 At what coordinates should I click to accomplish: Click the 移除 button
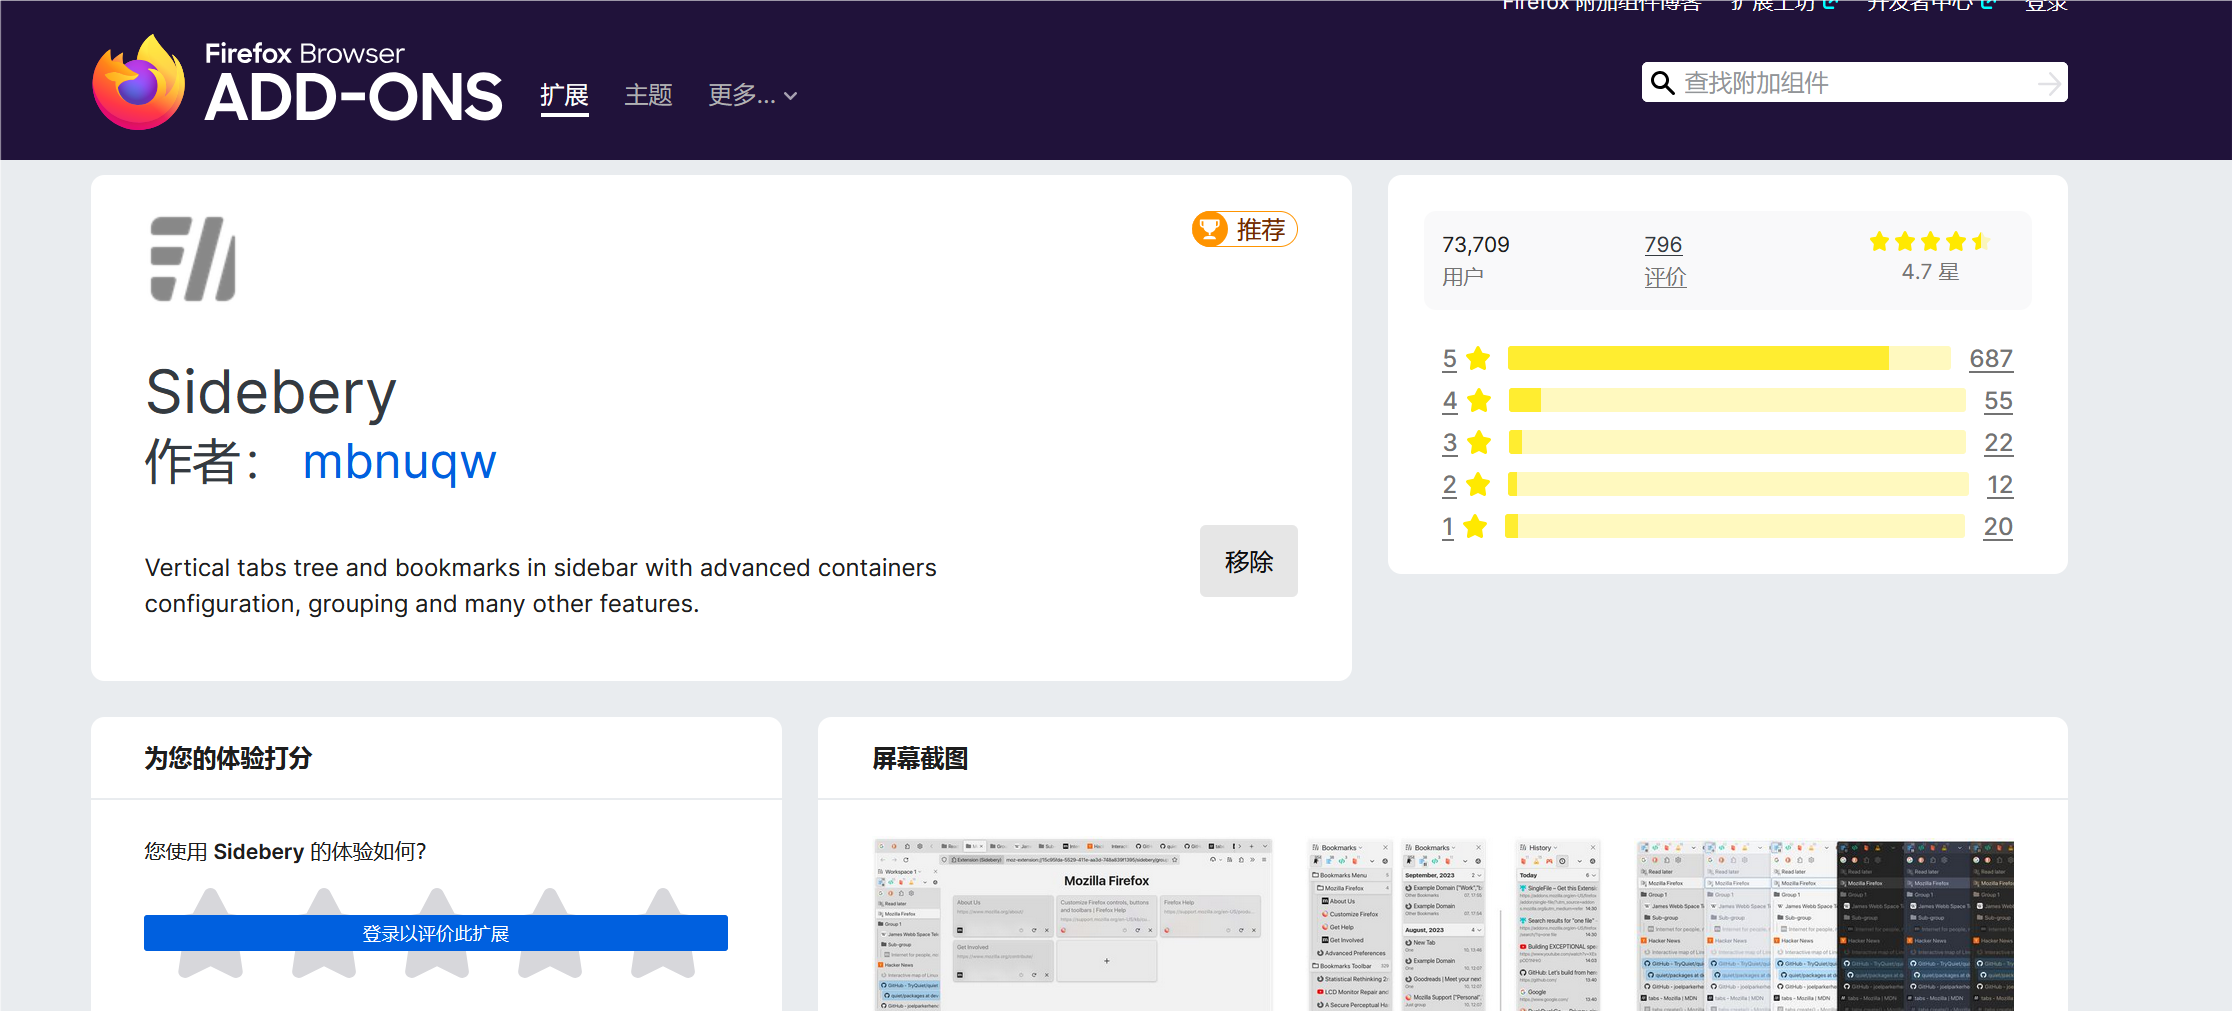(x=1249, y=561)
